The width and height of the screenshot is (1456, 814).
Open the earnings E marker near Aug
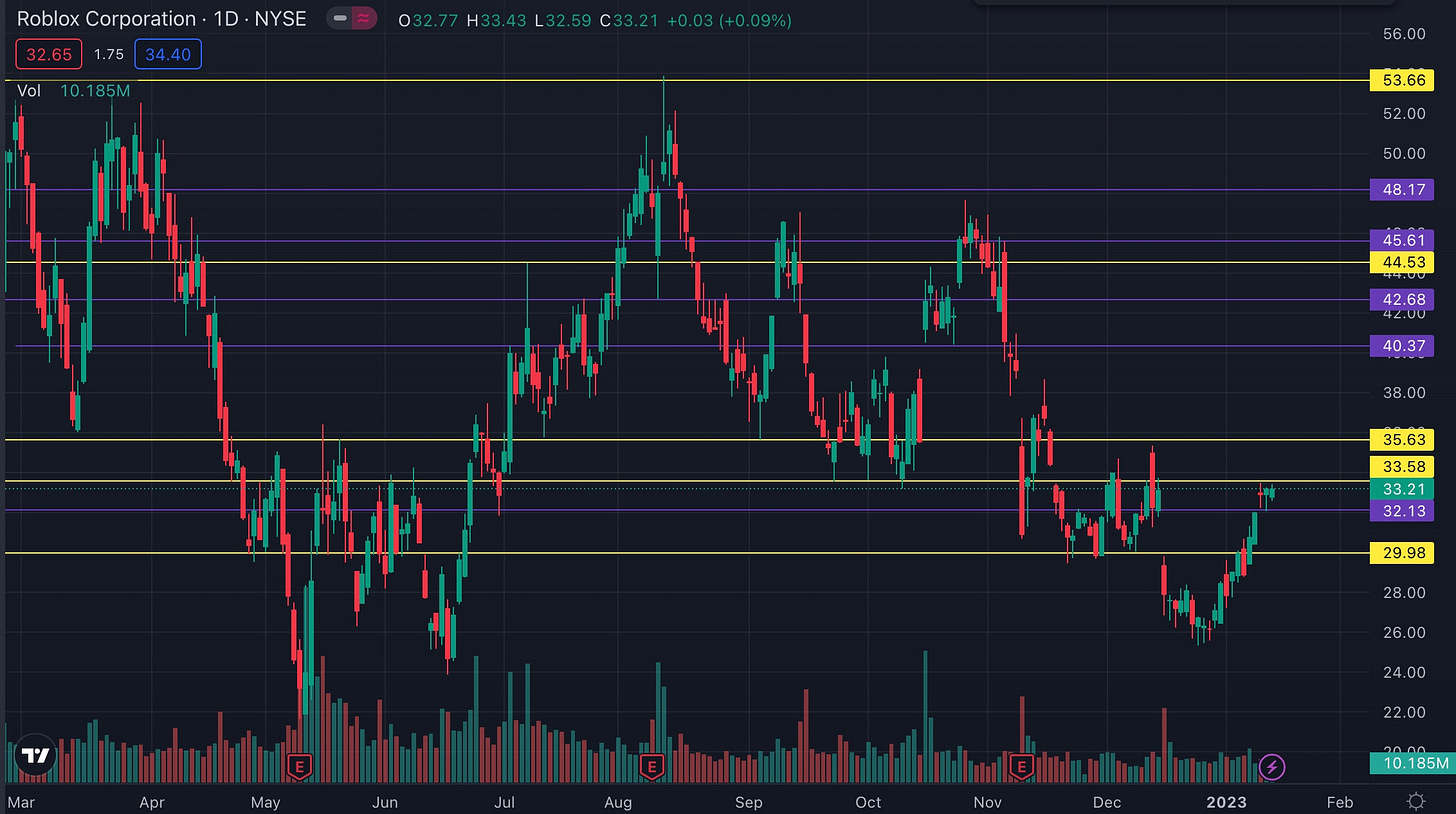652,767
